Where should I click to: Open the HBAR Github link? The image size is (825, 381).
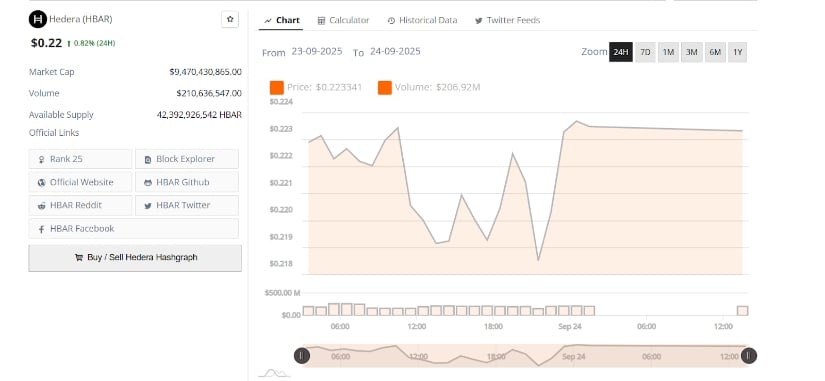(x=187, y=182)
